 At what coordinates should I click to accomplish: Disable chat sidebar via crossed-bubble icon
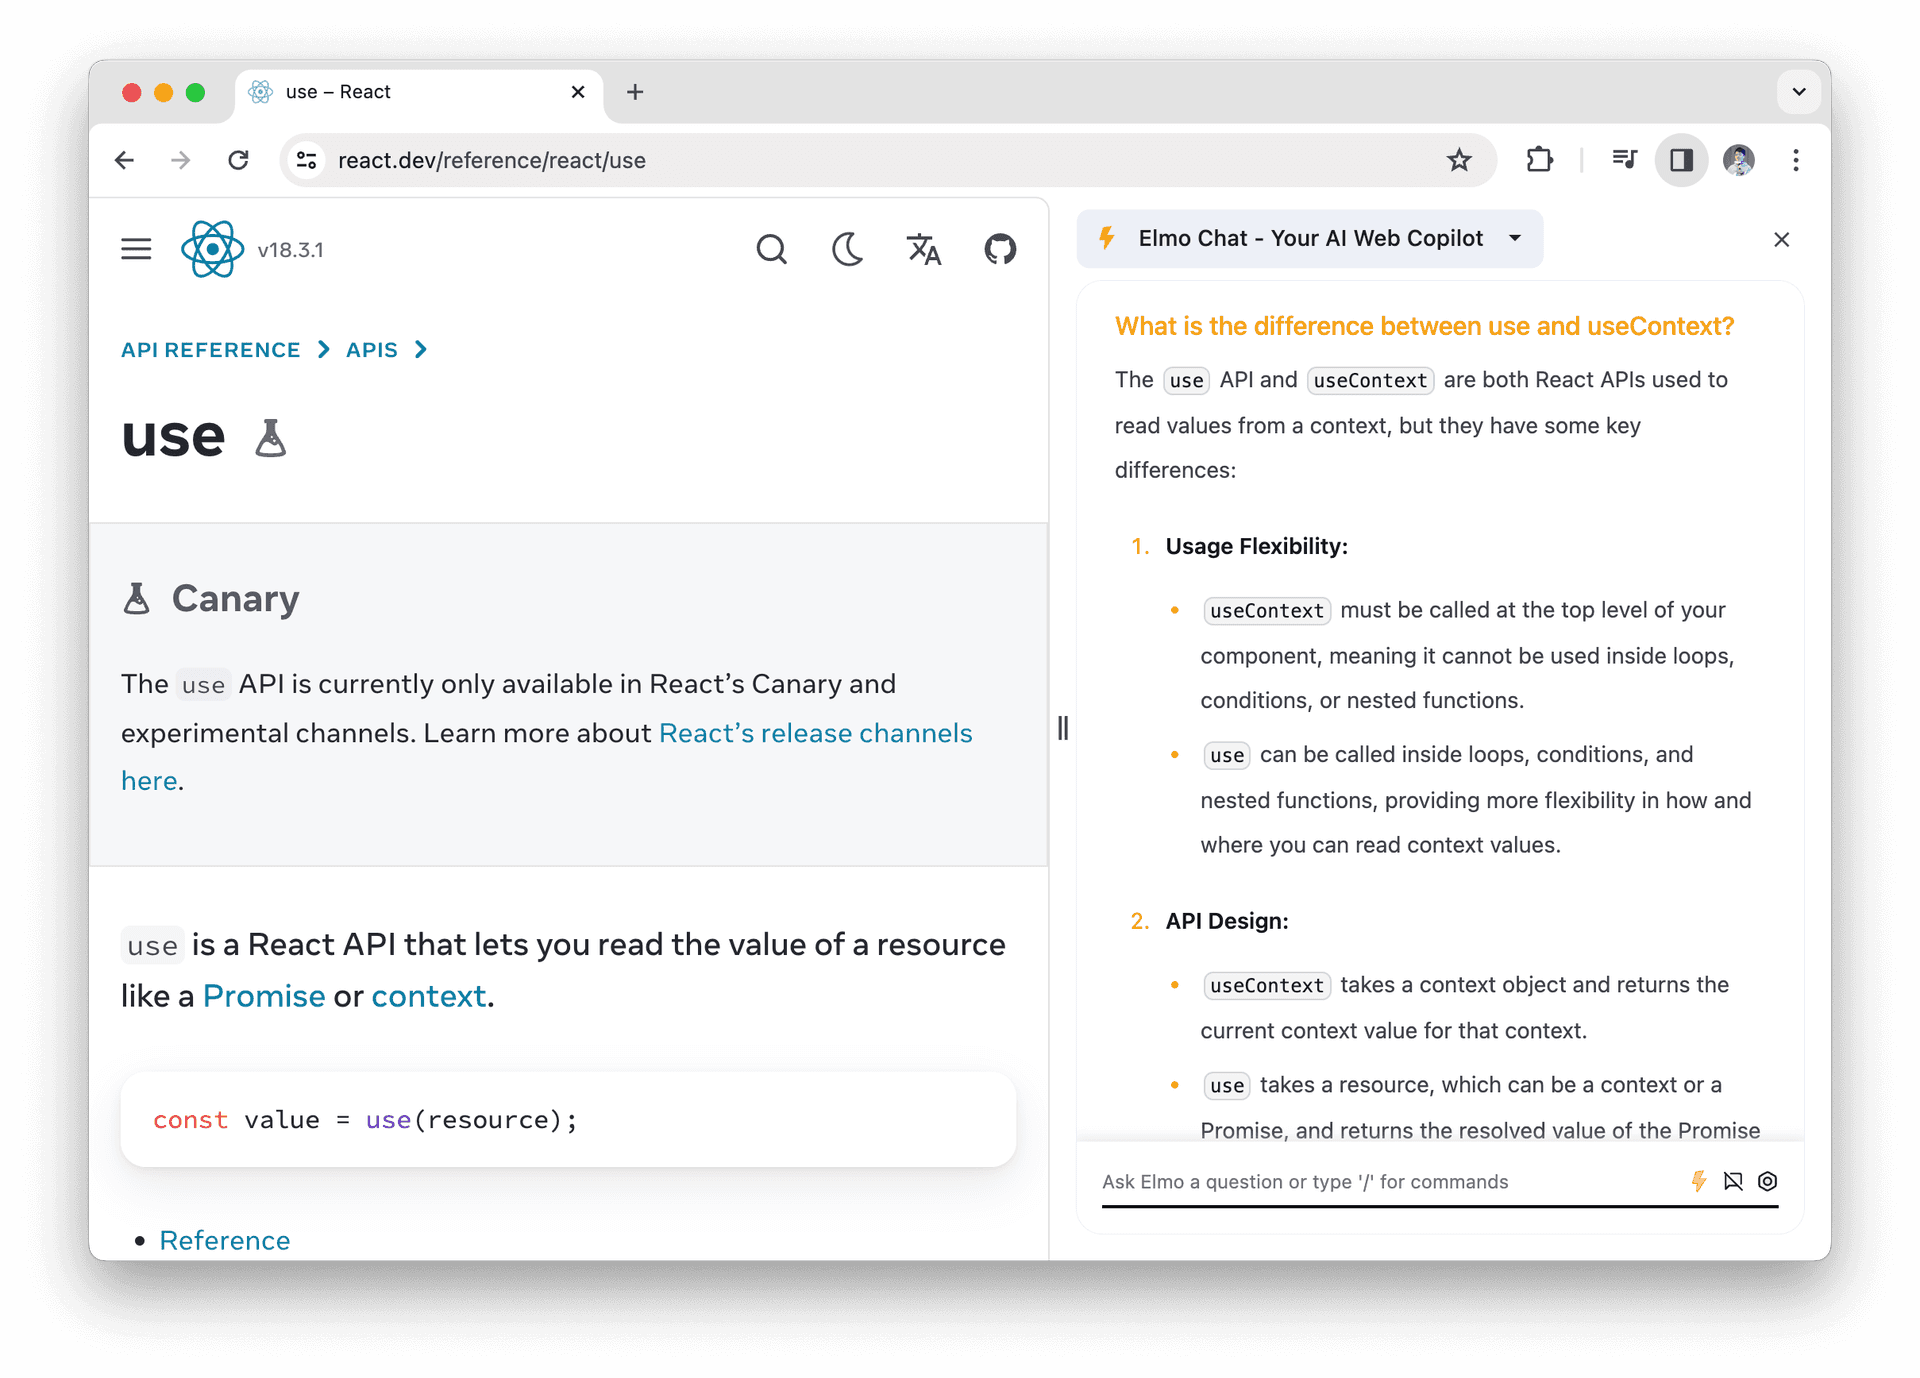[x=1733, y=1181]
